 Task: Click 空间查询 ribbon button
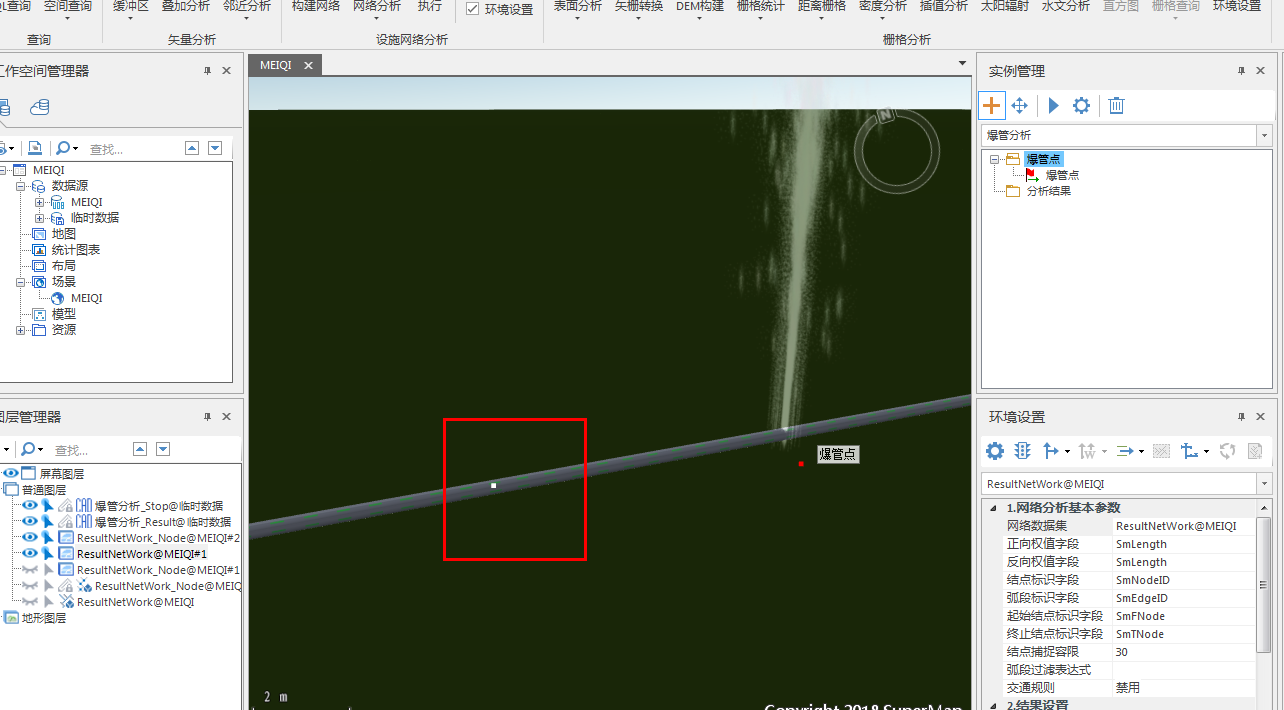[68, 6]
